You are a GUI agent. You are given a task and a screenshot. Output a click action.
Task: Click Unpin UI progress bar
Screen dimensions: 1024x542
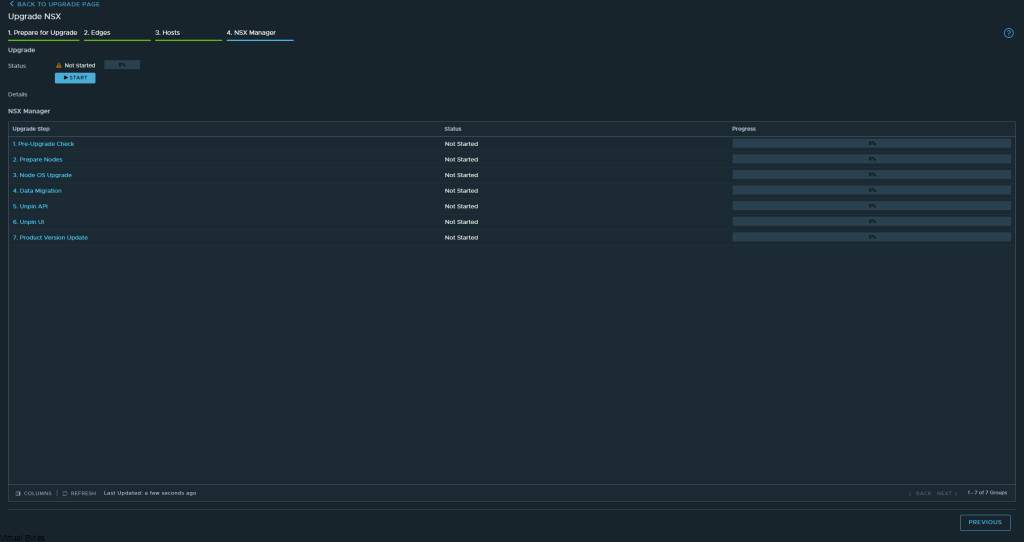point(871,221)
